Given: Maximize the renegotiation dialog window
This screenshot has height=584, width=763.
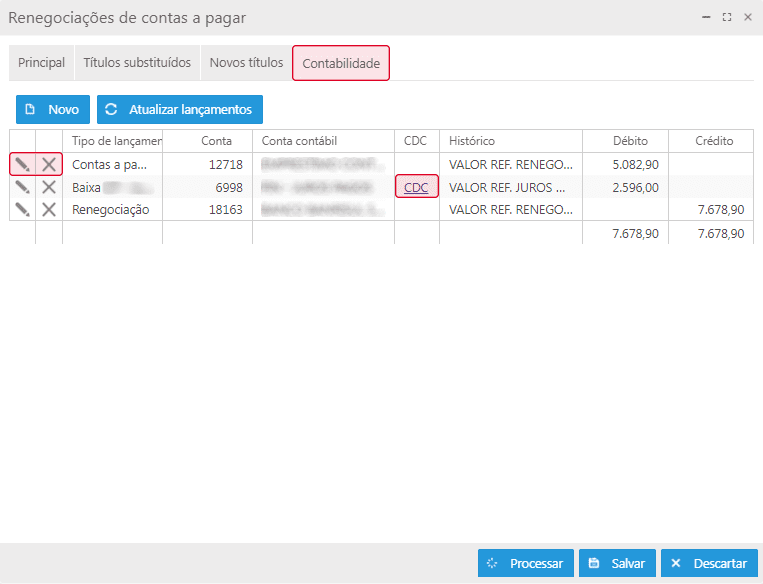Looking at the screenshot, I should click(727, 17).
